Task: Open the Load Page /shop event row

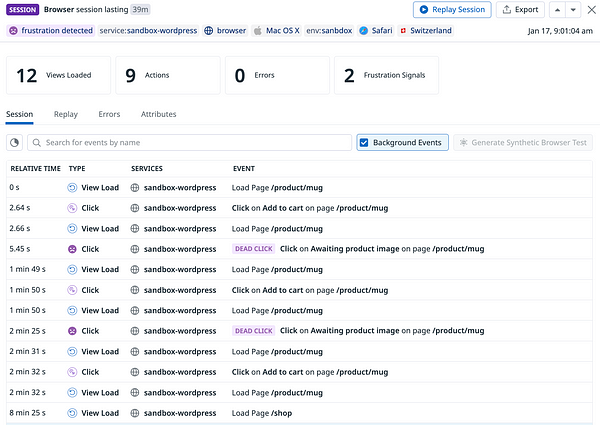Action: click(300, 413)
